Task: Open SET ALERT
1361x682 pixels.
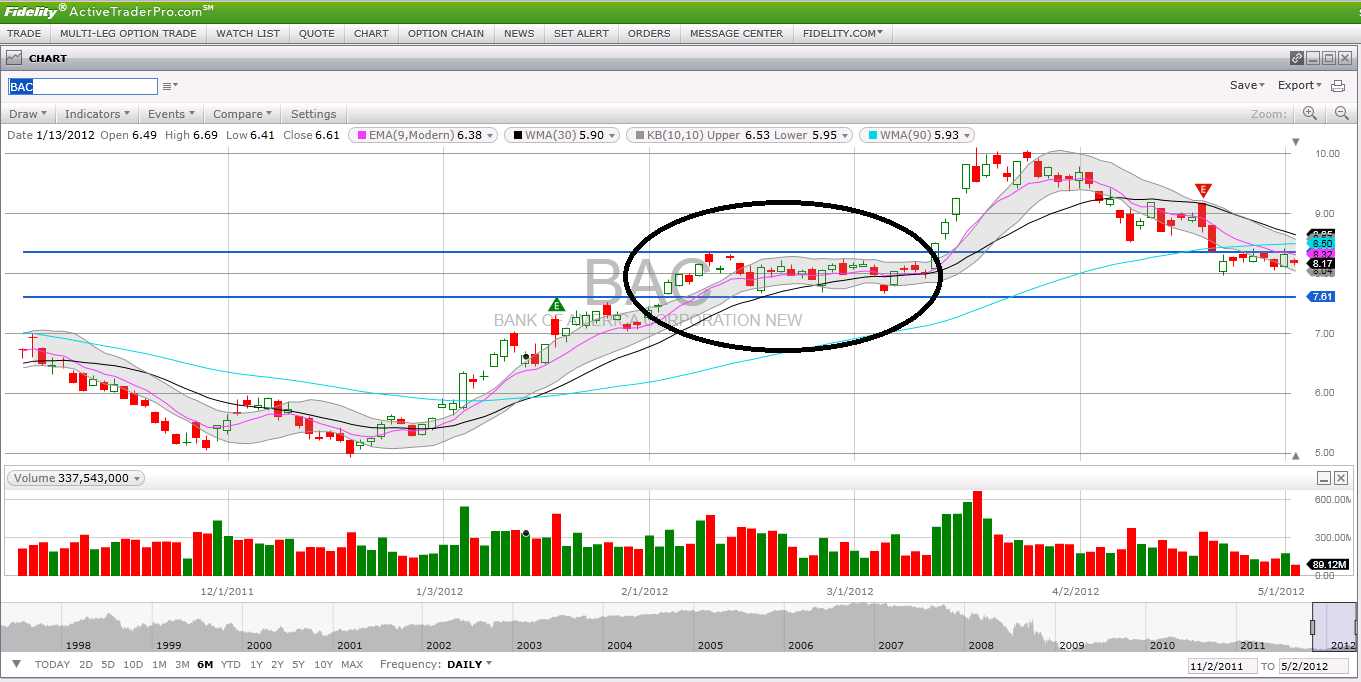Action: coord(581,33)
